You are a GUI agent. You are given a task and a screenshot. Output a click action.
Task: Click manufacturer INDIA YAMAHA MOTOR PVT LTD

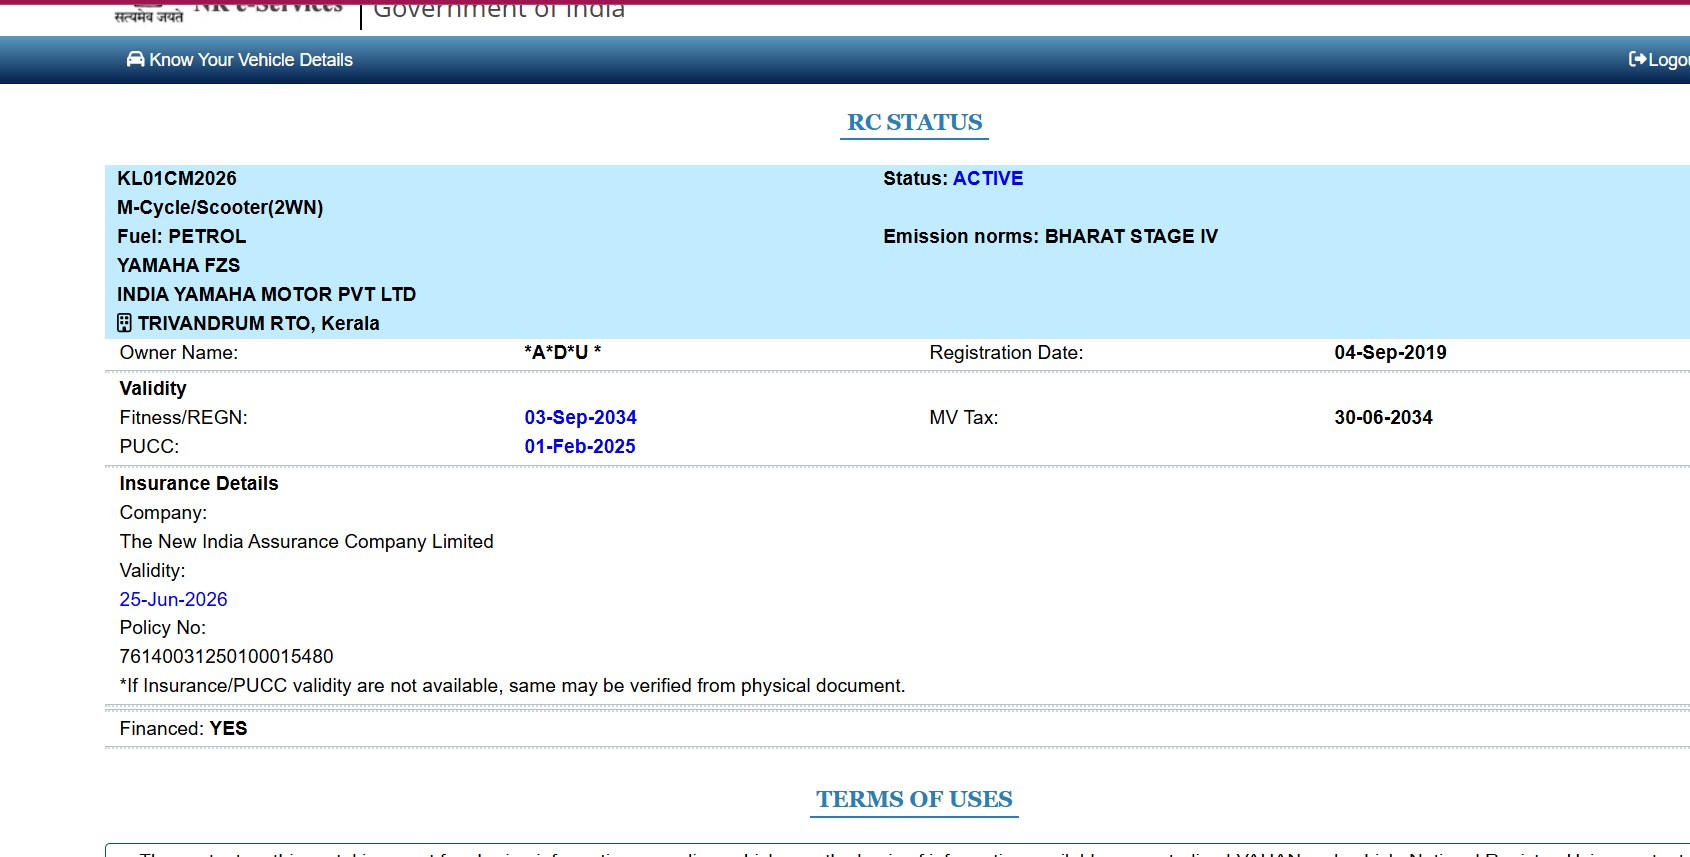click(266, 294)
